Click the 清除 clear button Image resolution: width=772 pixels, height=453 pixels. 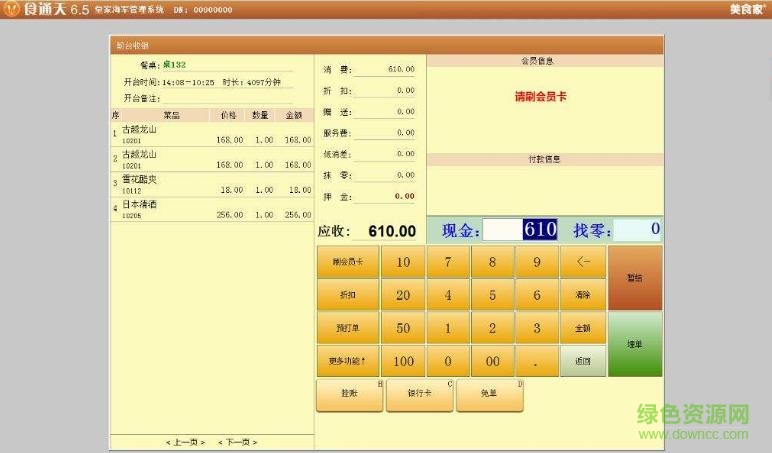(x=582, y=295)
